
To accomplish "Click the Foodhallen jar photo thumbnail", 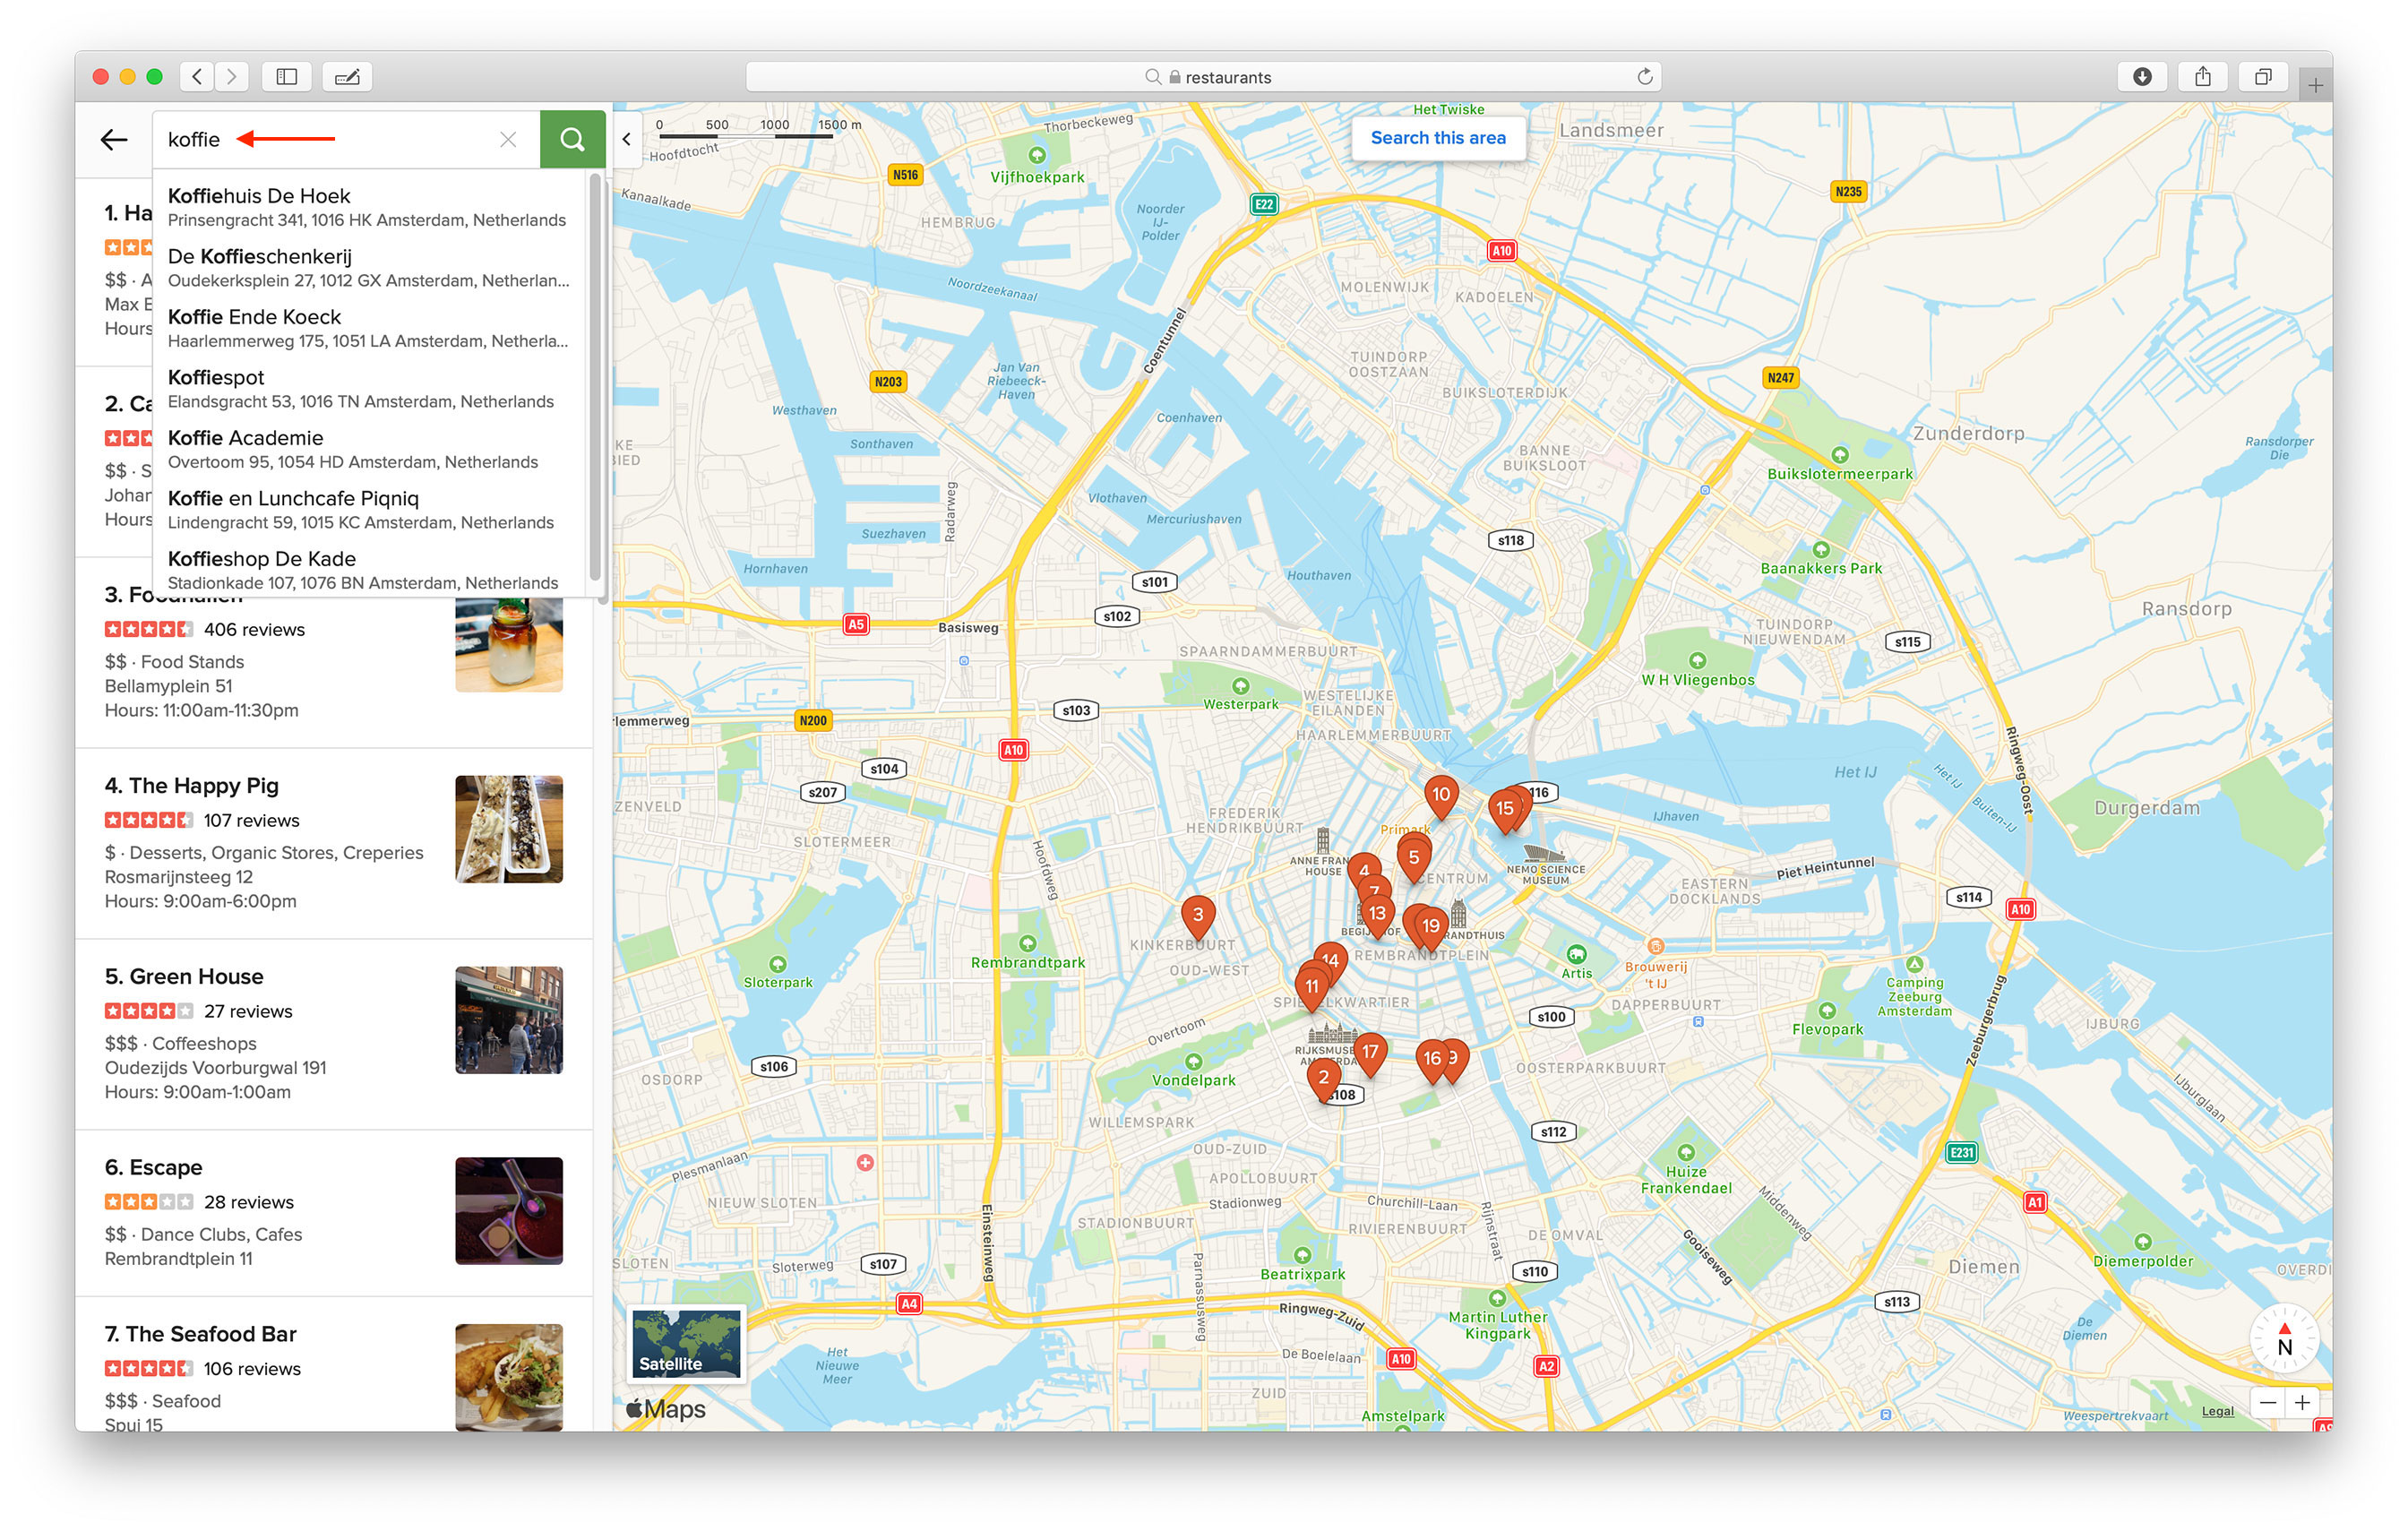I will click(509, 645).
